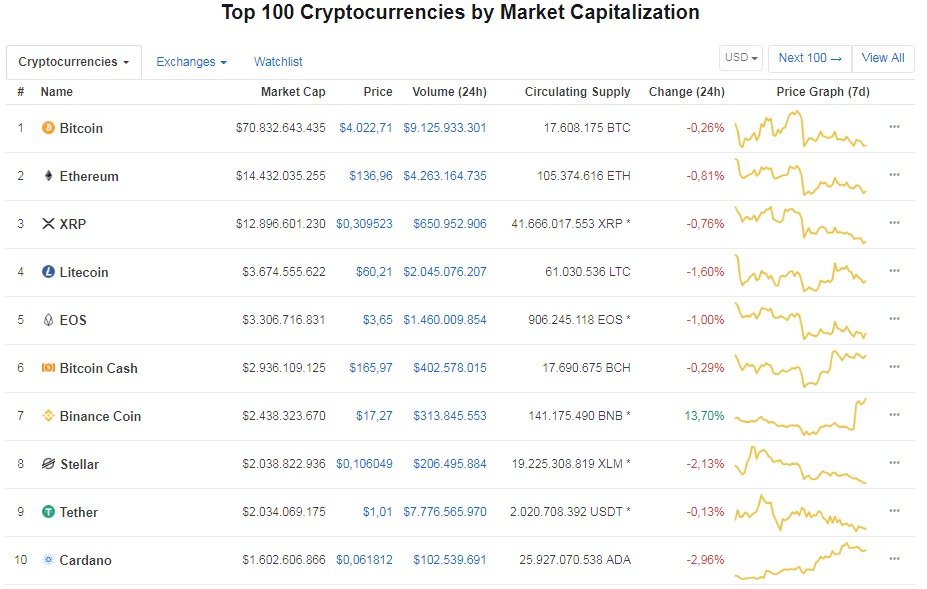View Binance Coin 7-day price graph
This screenshot has width=927, height=589.
(801, 416)
